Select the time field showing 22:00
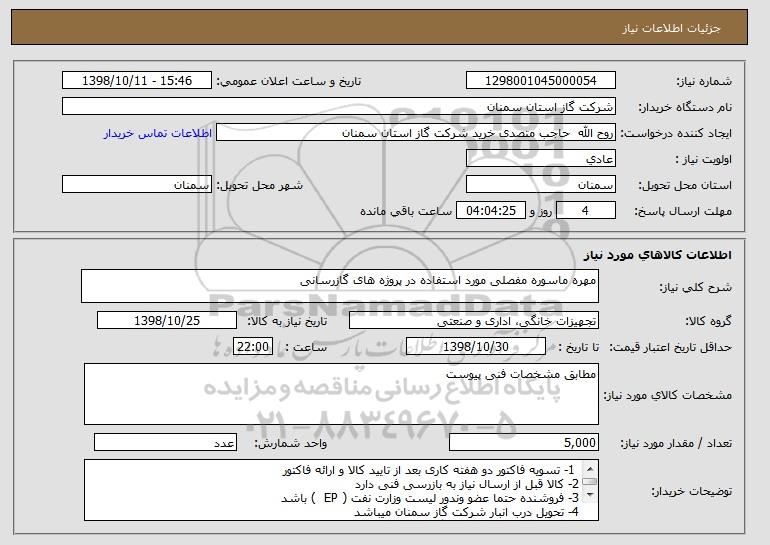The height and width of the screenshot is (545, 770). tap(253, 347)
